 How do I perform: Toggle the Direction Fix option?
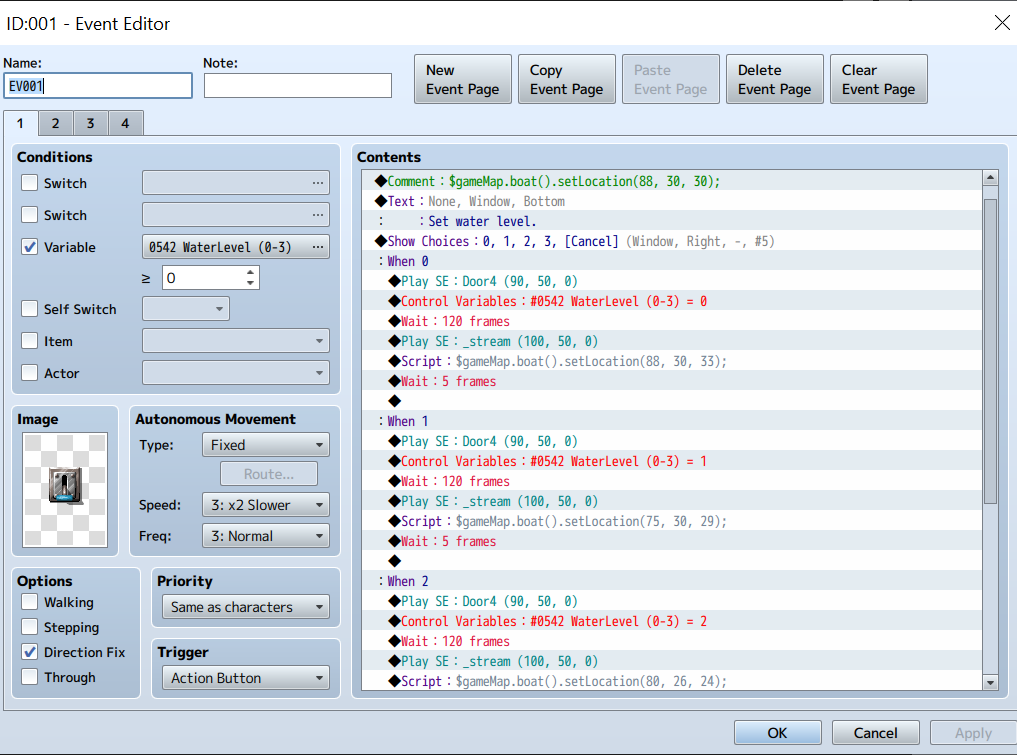30,652
